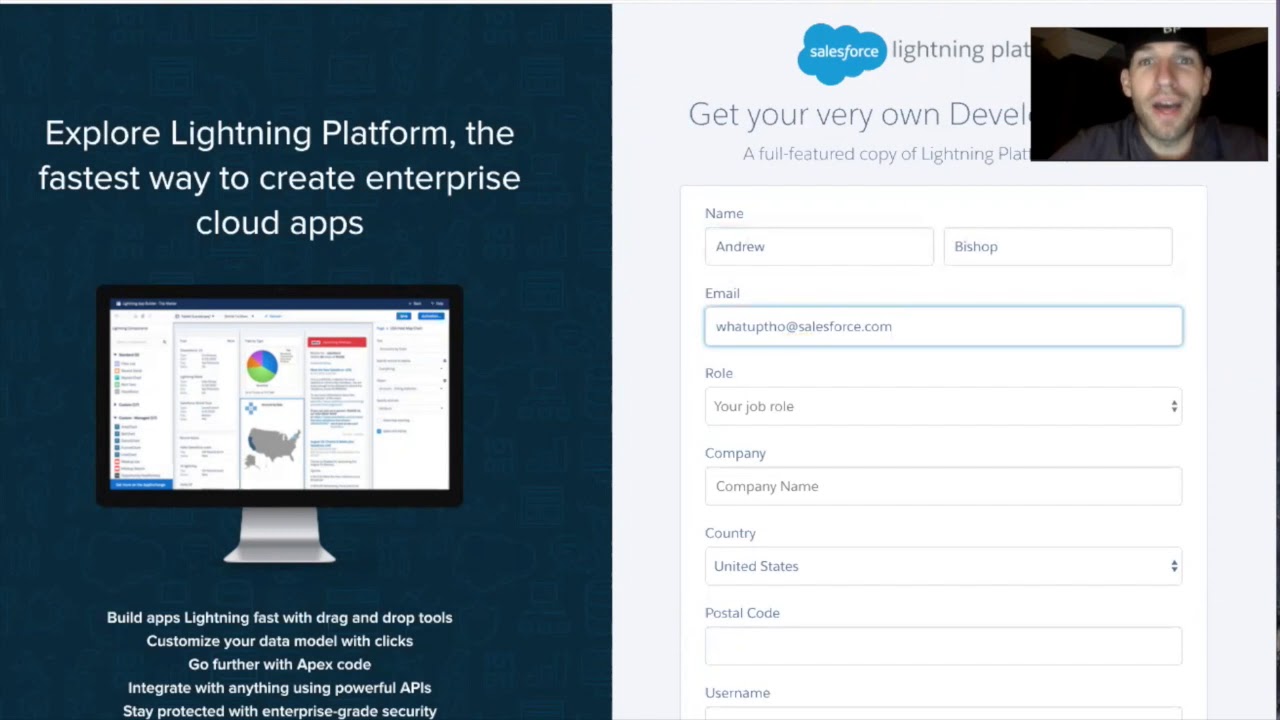Click 'Go further with Apex code' text
1280x720 pixels.
click(279, 664)
